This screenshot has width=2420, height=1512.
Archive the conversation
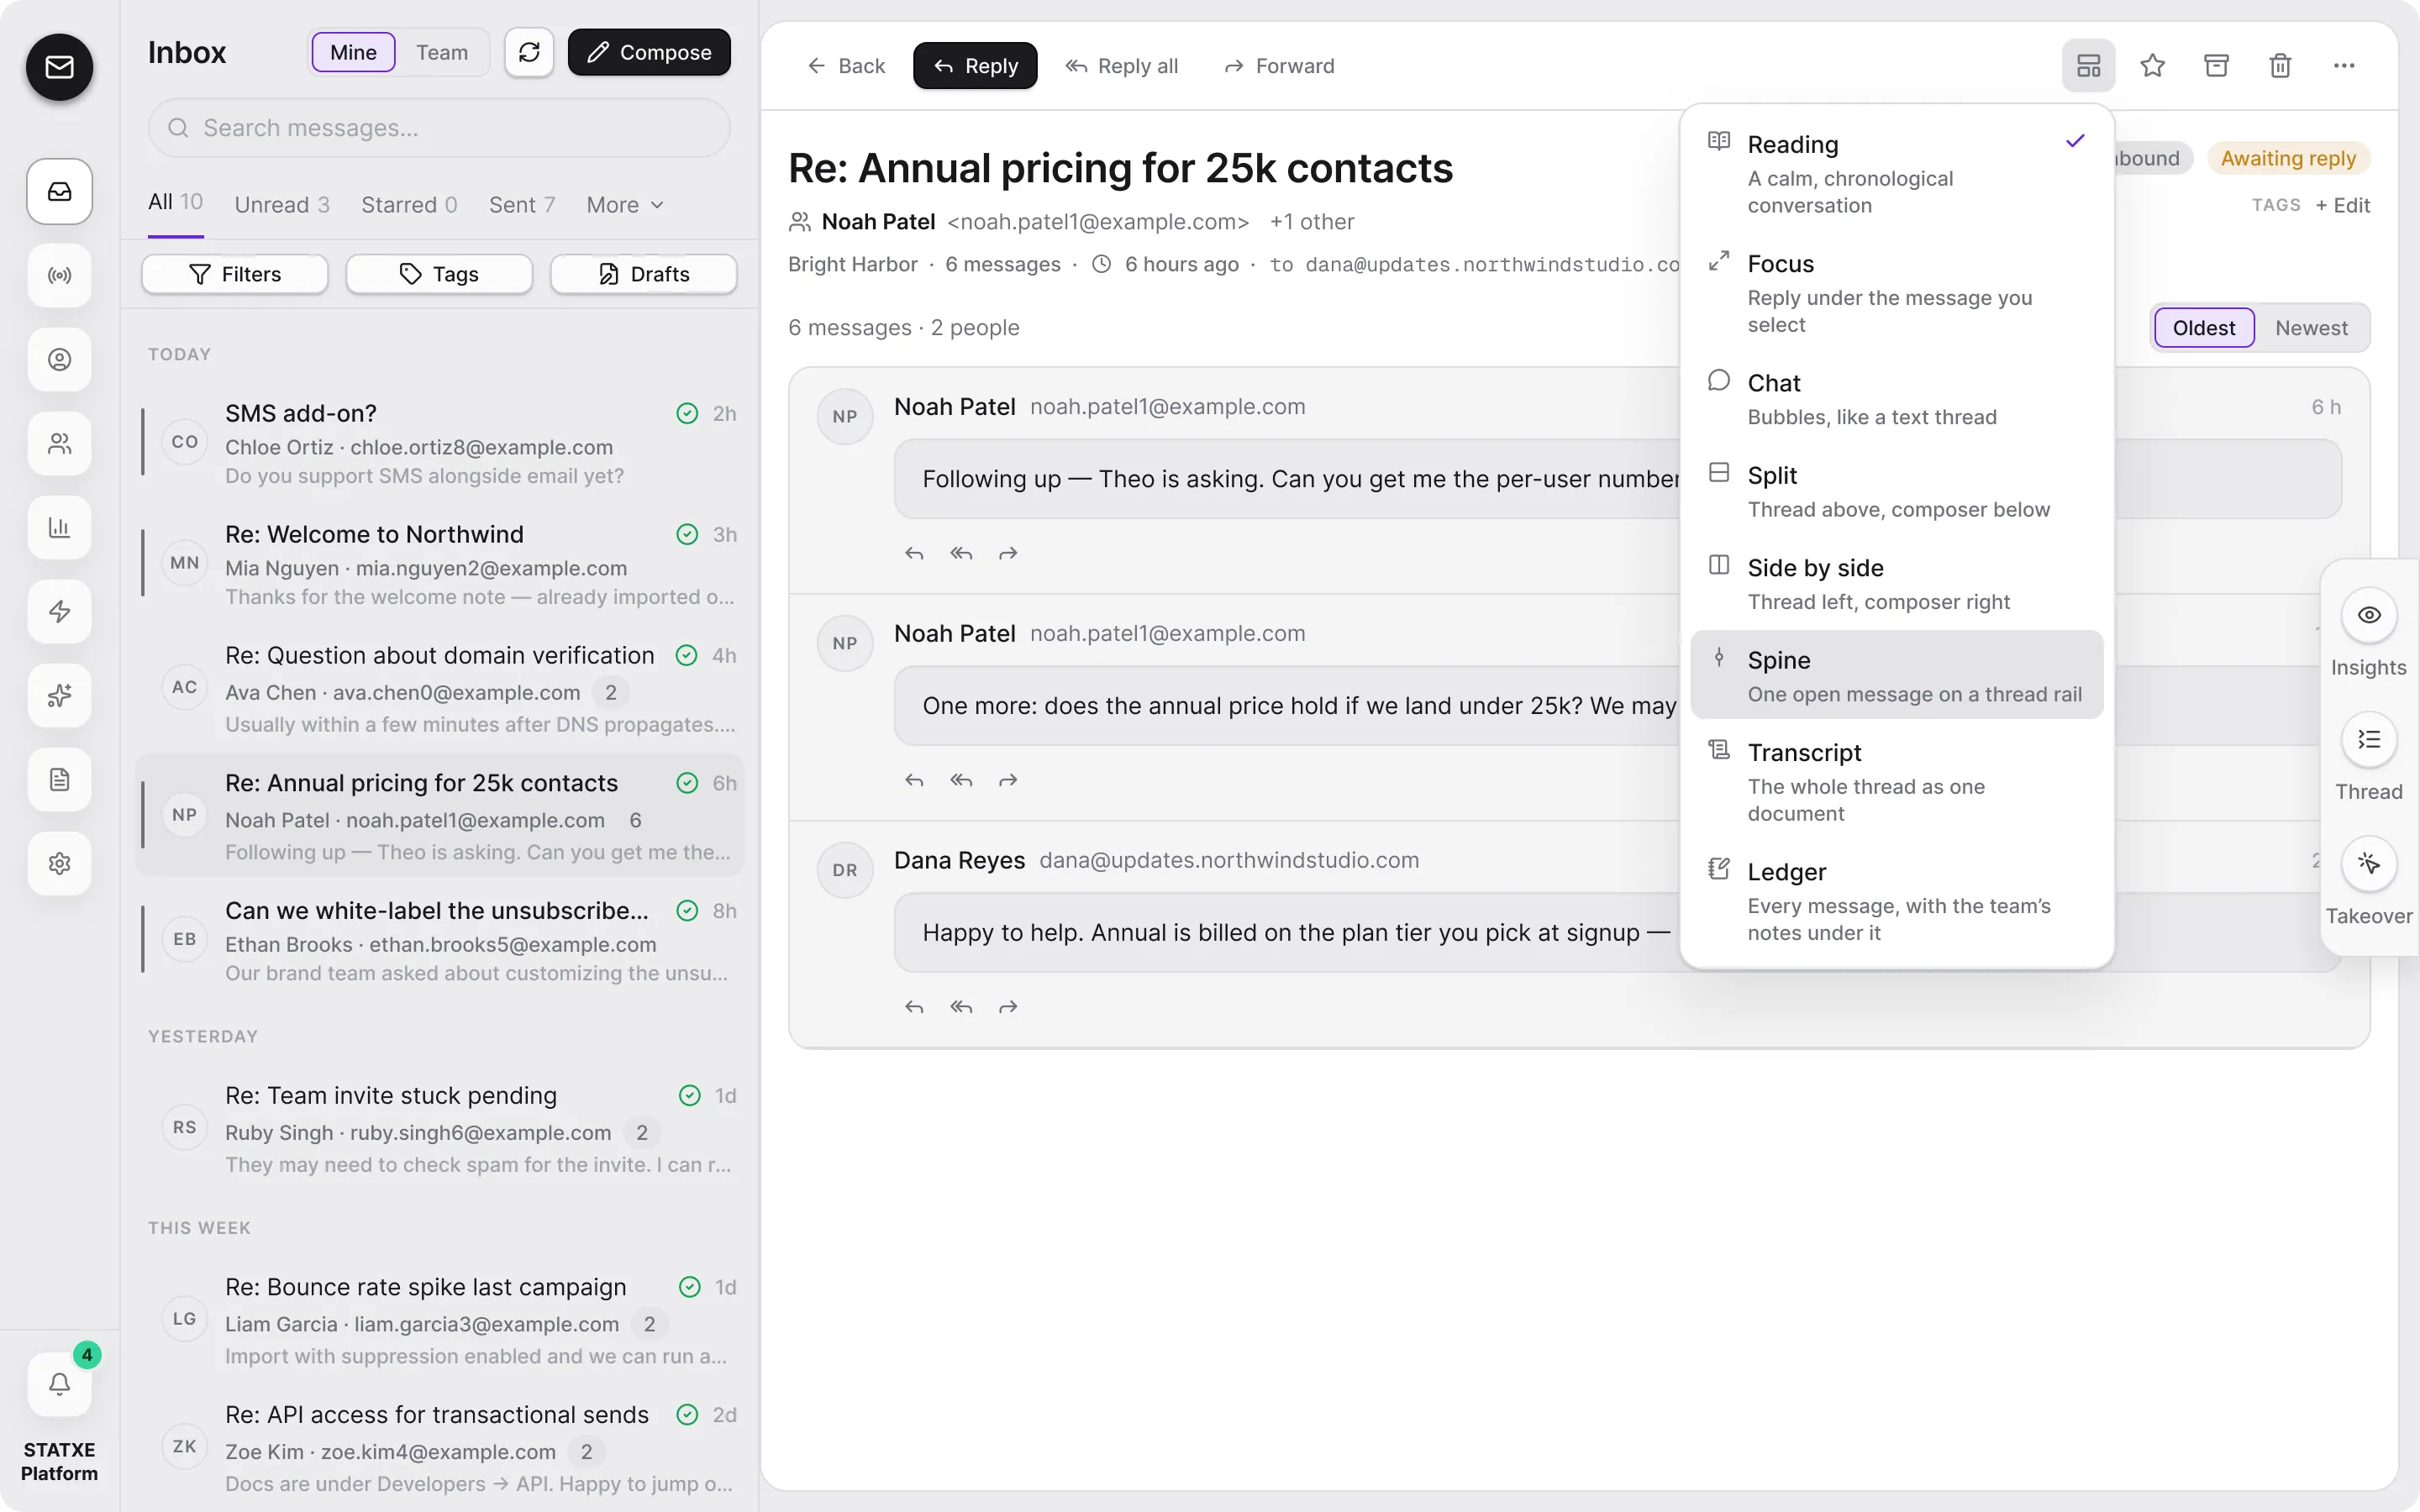tap(2216, 66)
